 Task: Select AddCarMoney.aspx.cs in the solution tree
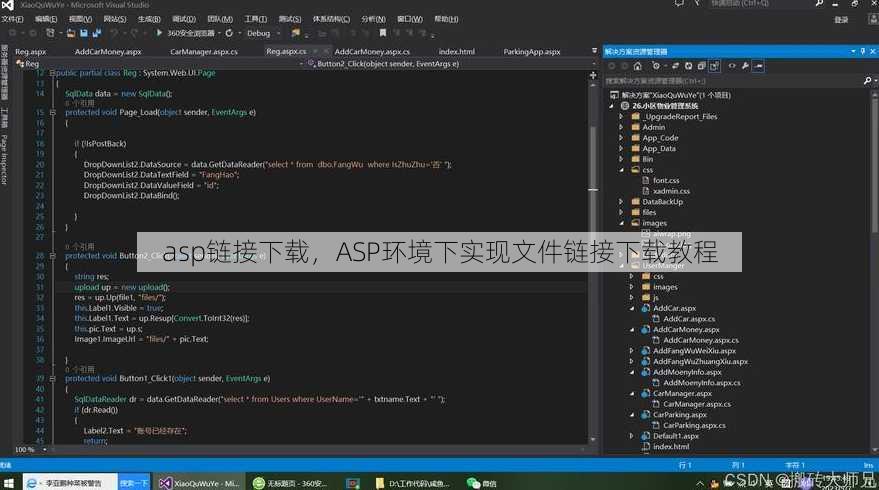701,340
